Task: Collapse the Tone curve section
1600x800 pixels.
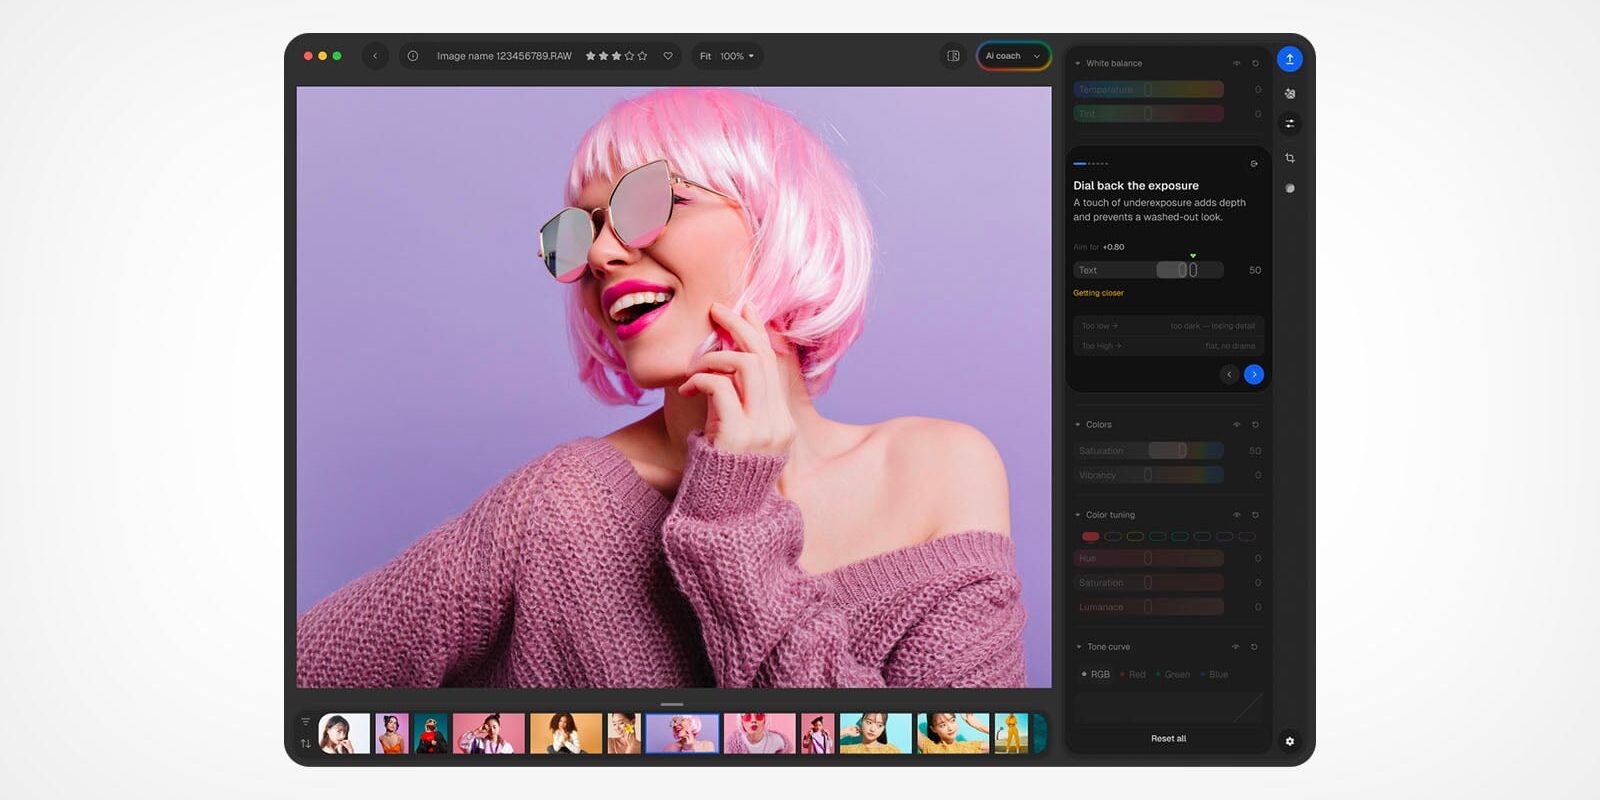Action: coord(1078,647)
